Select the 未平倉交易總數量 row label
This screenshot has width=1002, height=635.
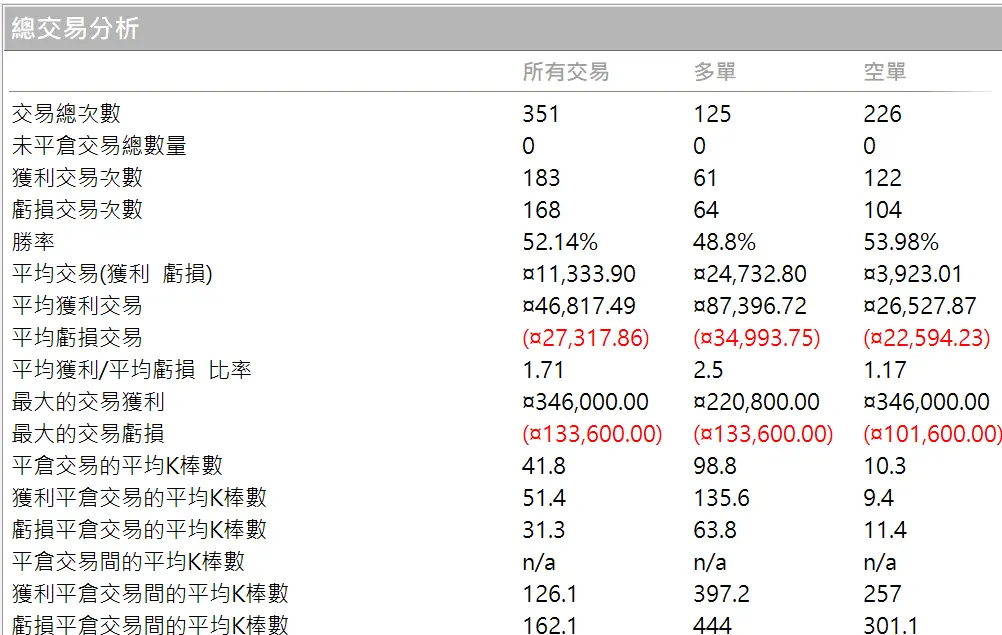99,146
